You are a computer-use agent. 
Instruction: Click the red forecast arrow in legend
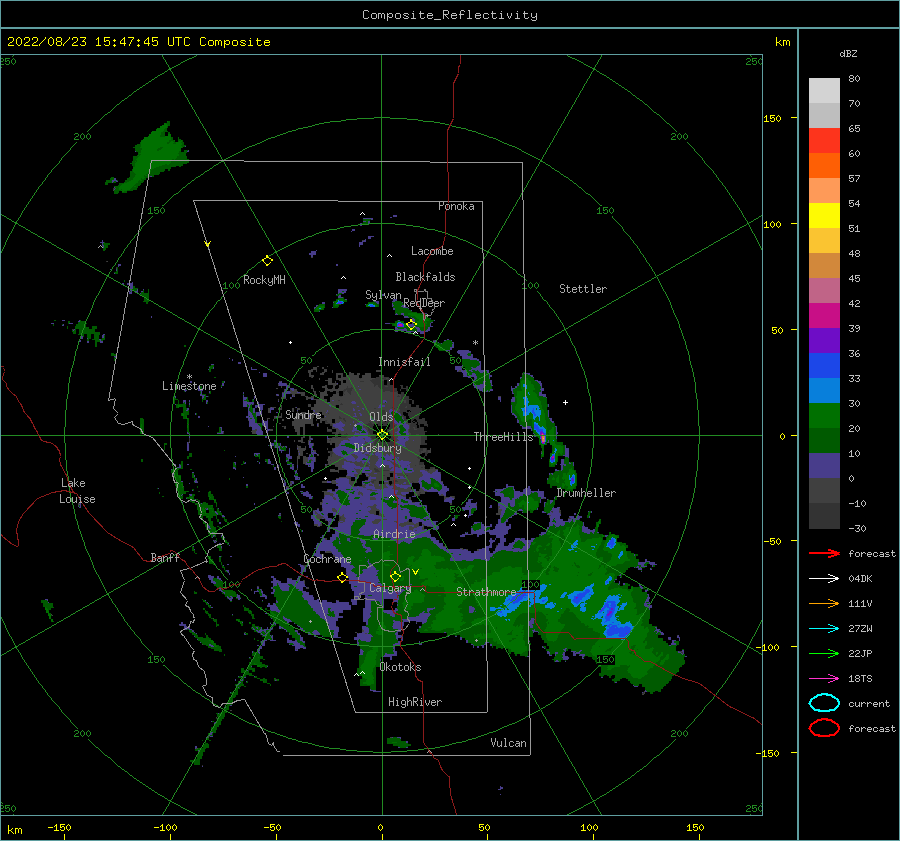coord(824,553)
